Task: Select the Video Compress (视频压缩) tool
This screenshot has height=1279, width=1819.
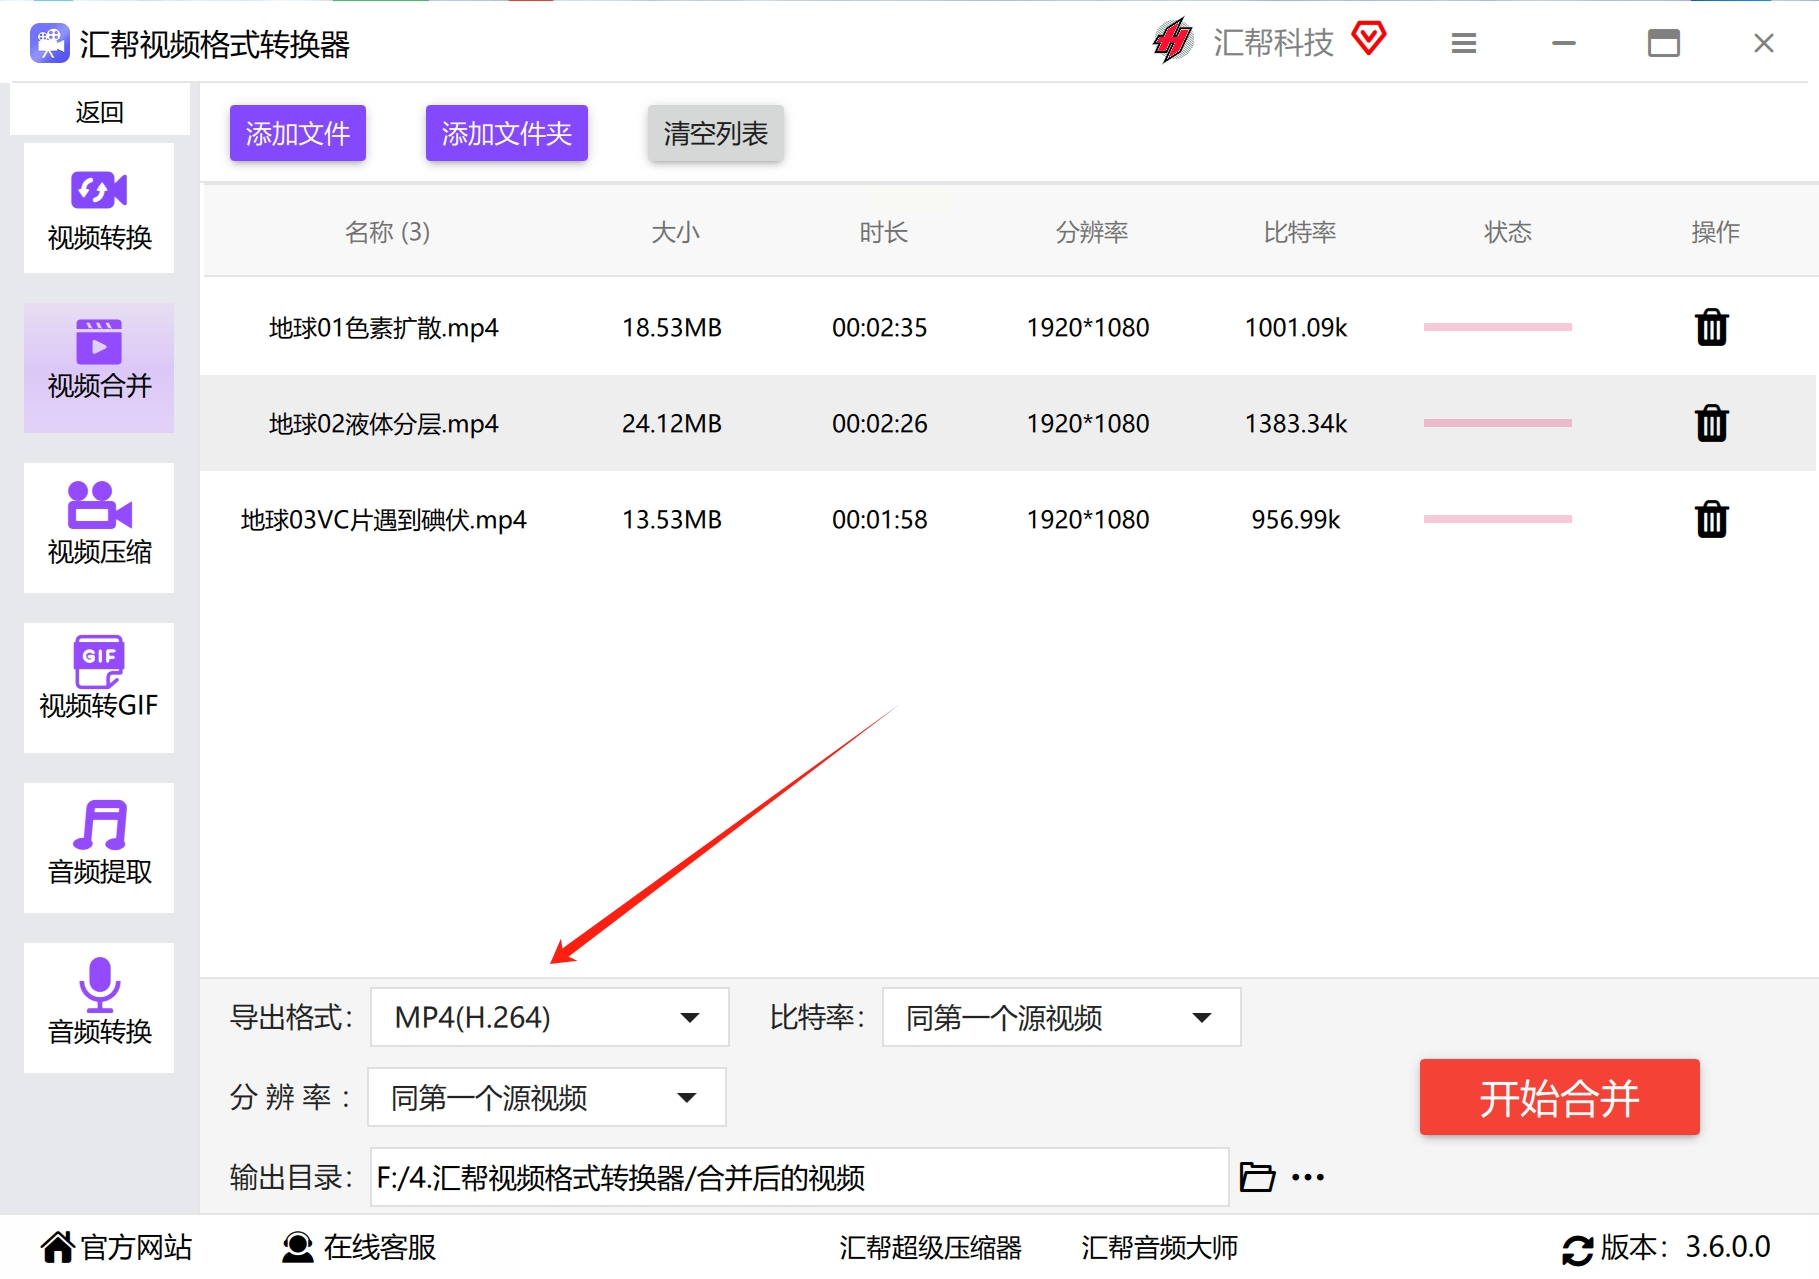Action: click(99, 527)
